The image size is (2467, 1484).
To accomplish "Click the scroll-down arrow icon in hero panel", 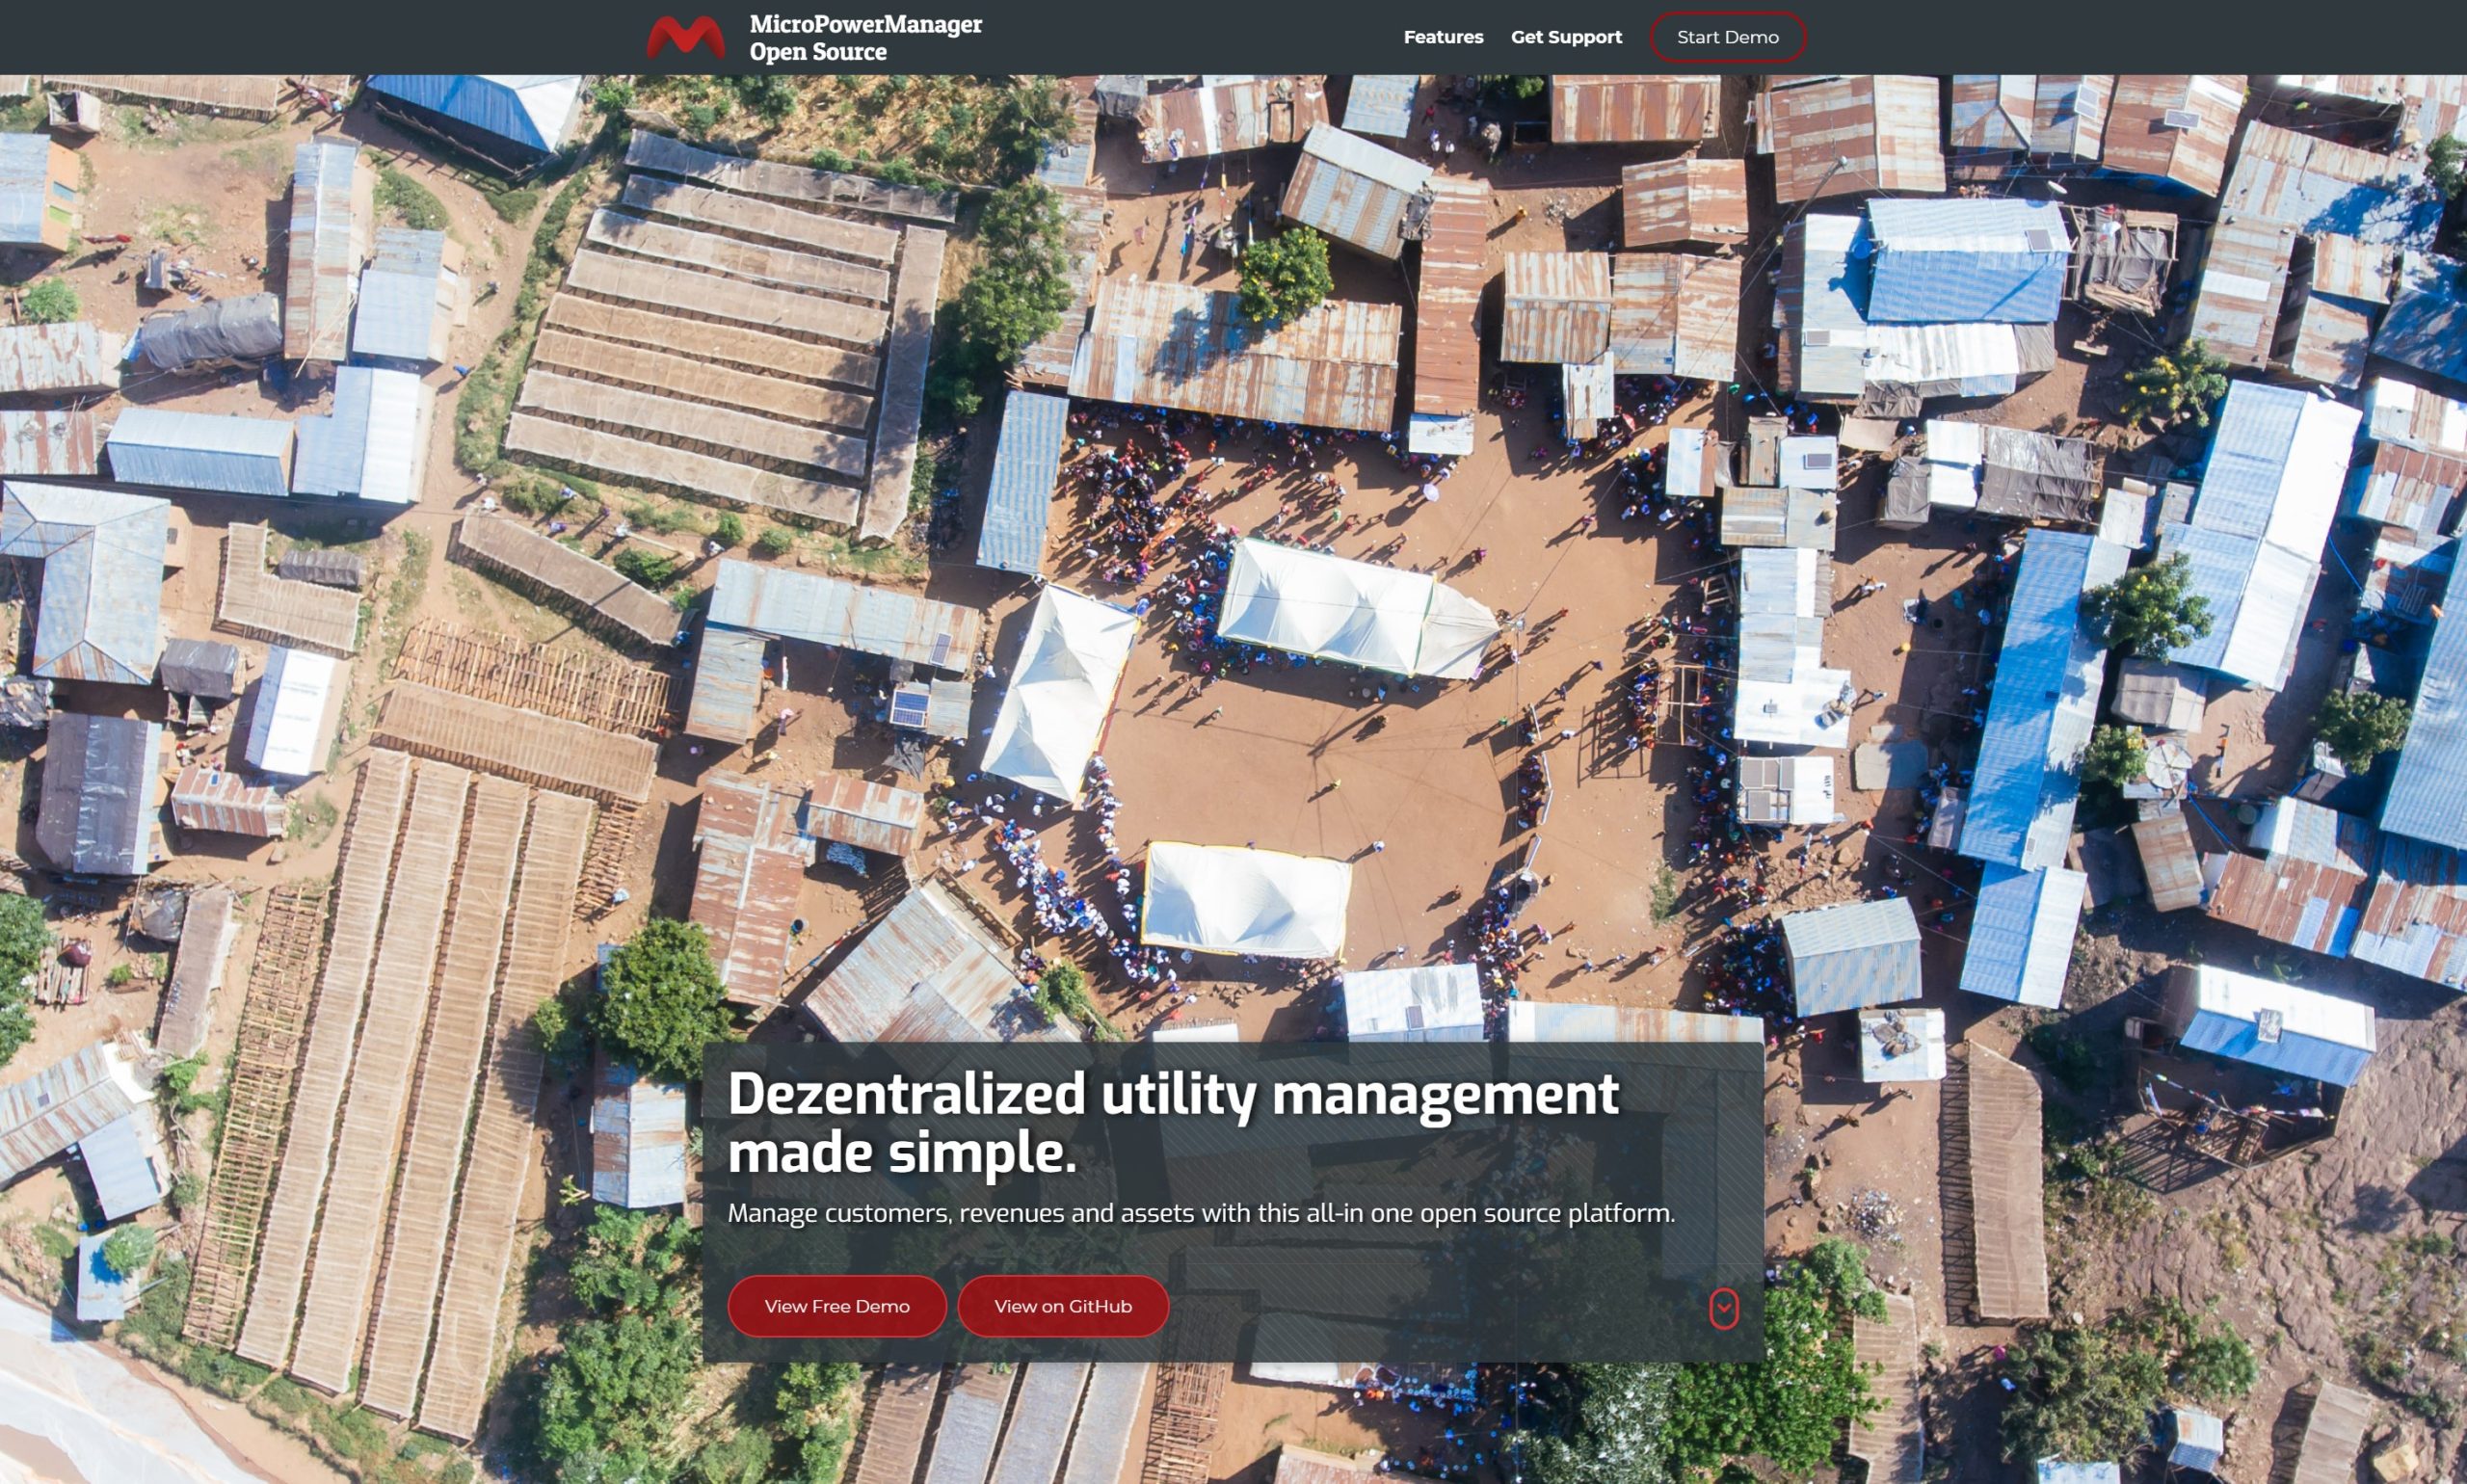I will [1723, 1308].
